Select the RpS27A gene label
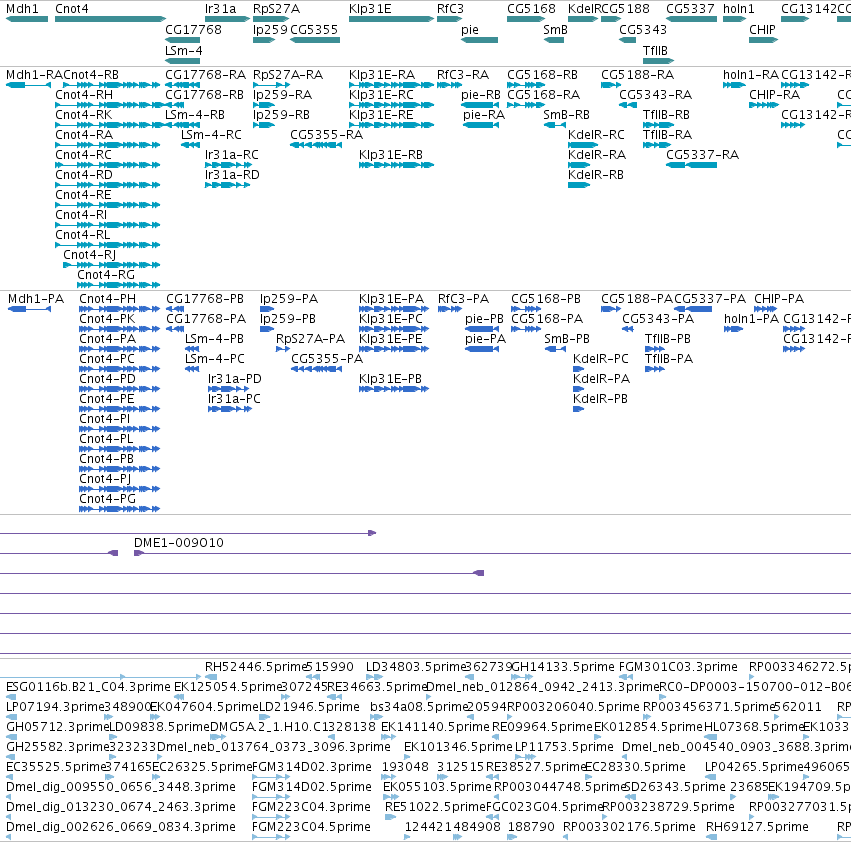The image size is (851, 842). (276, 9)
